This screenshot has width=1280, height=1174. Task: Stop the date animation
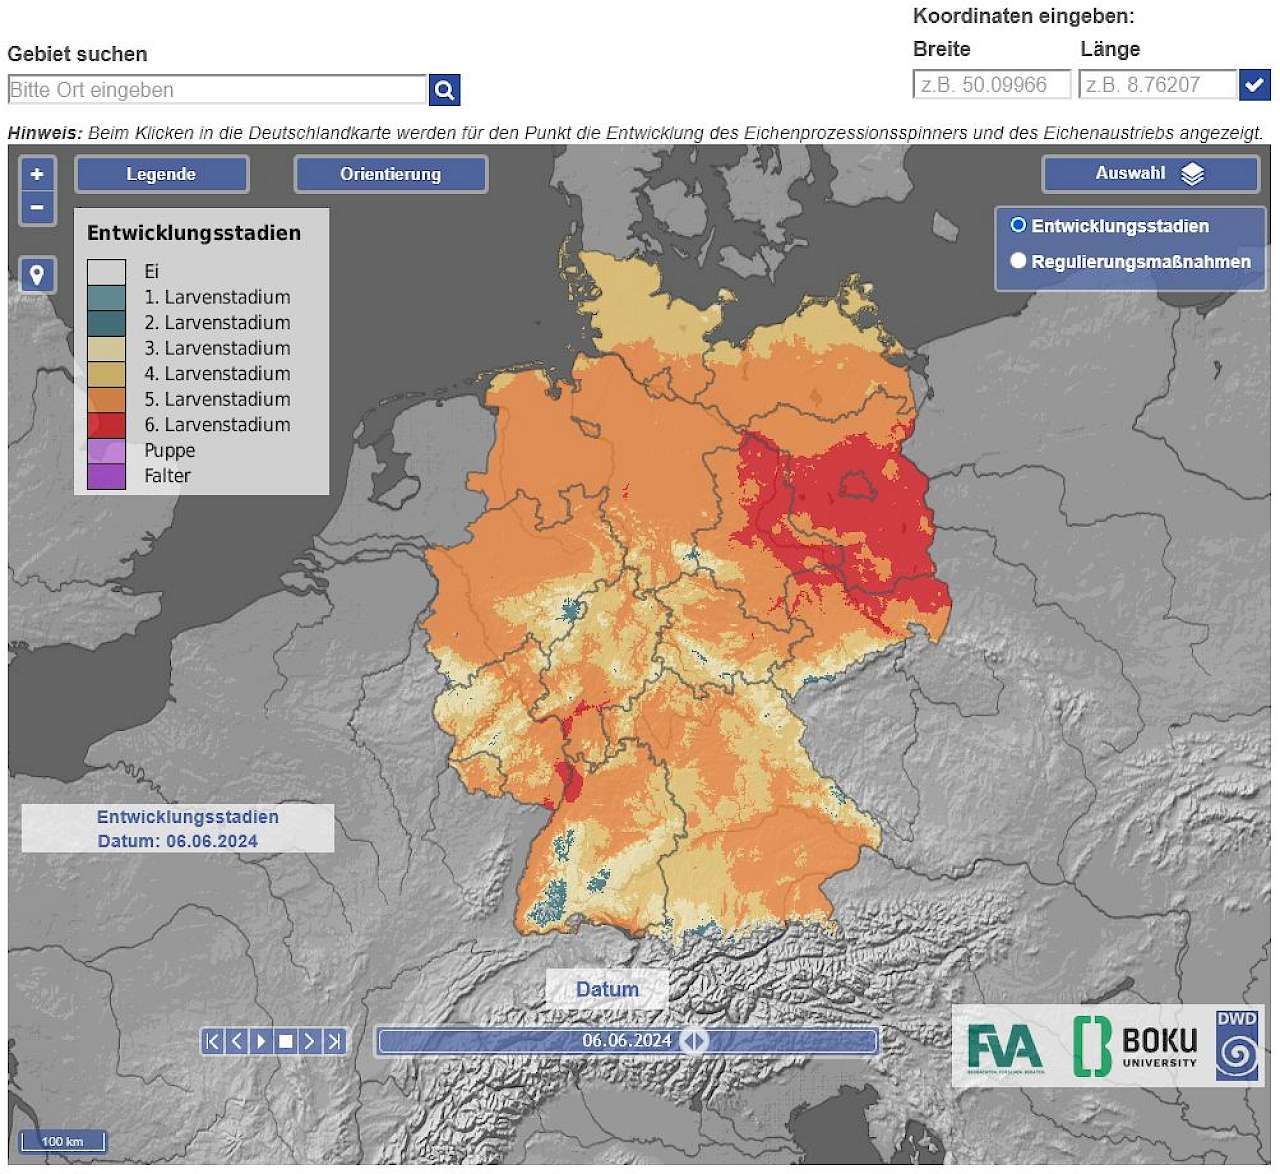[x=285, y=1041]
